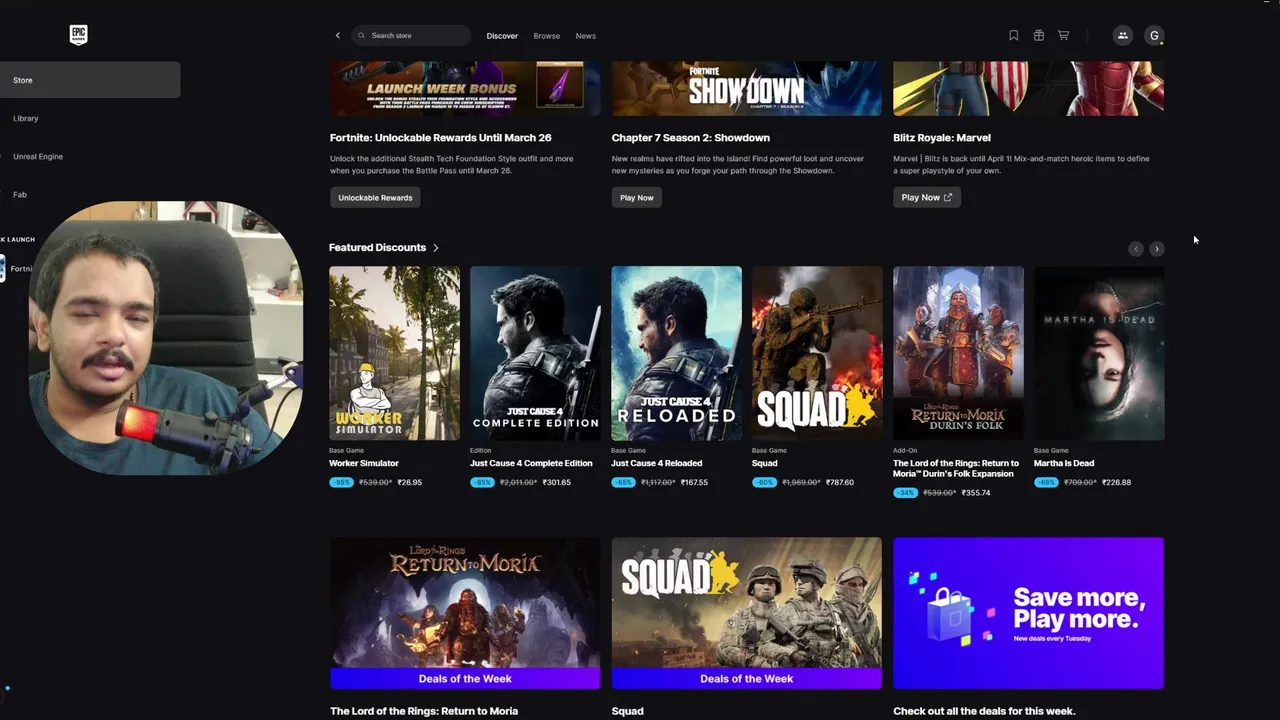Click Check out all the deals caption

coord(984,711)
